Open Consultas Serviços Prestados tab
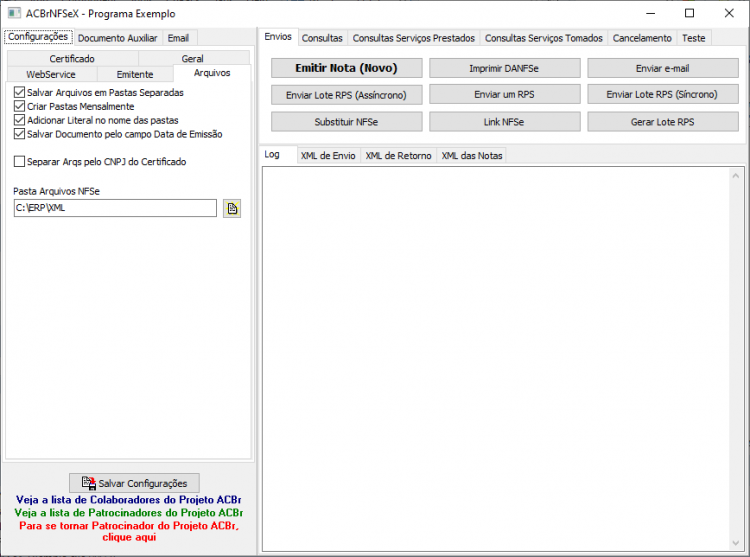 pyautogui.click(x=414, y=38)
